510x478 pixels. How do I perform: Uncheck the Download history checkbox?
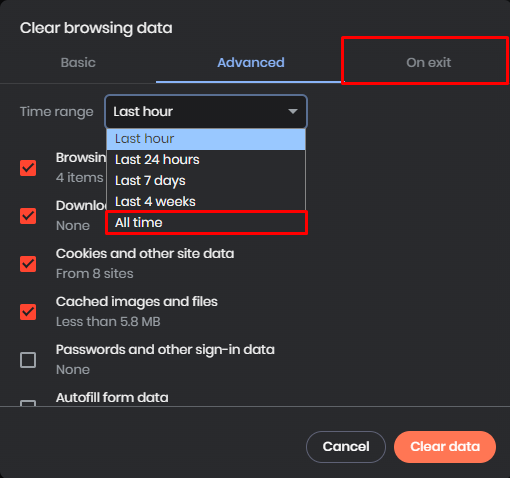point(28,216)
